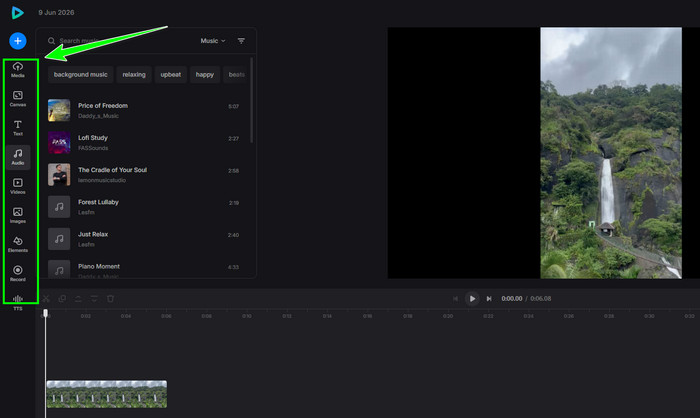Skip to the end of video
The image size is (700, 418).
tap(489, 298)
